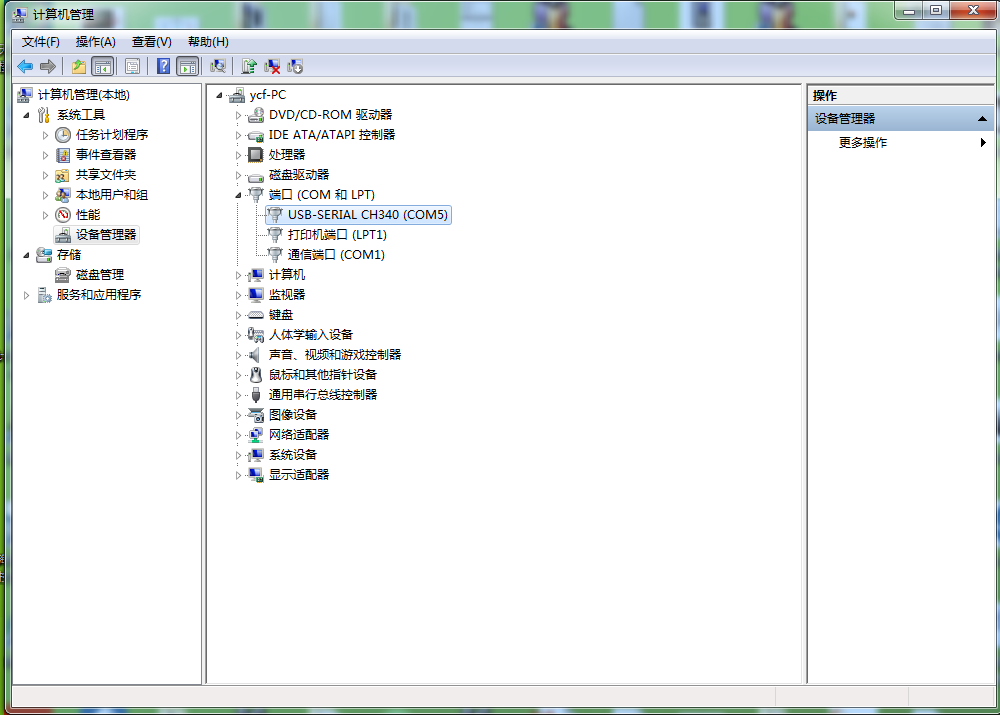Expand 服务和应用程序 in left tree
Image resolution: width=1000 pixels, height=715 pixels.
pos(27,295)
